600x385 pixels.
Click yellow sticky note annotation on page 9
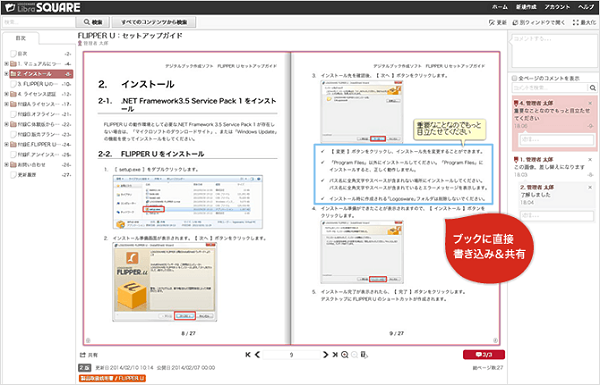click(449, 129)
